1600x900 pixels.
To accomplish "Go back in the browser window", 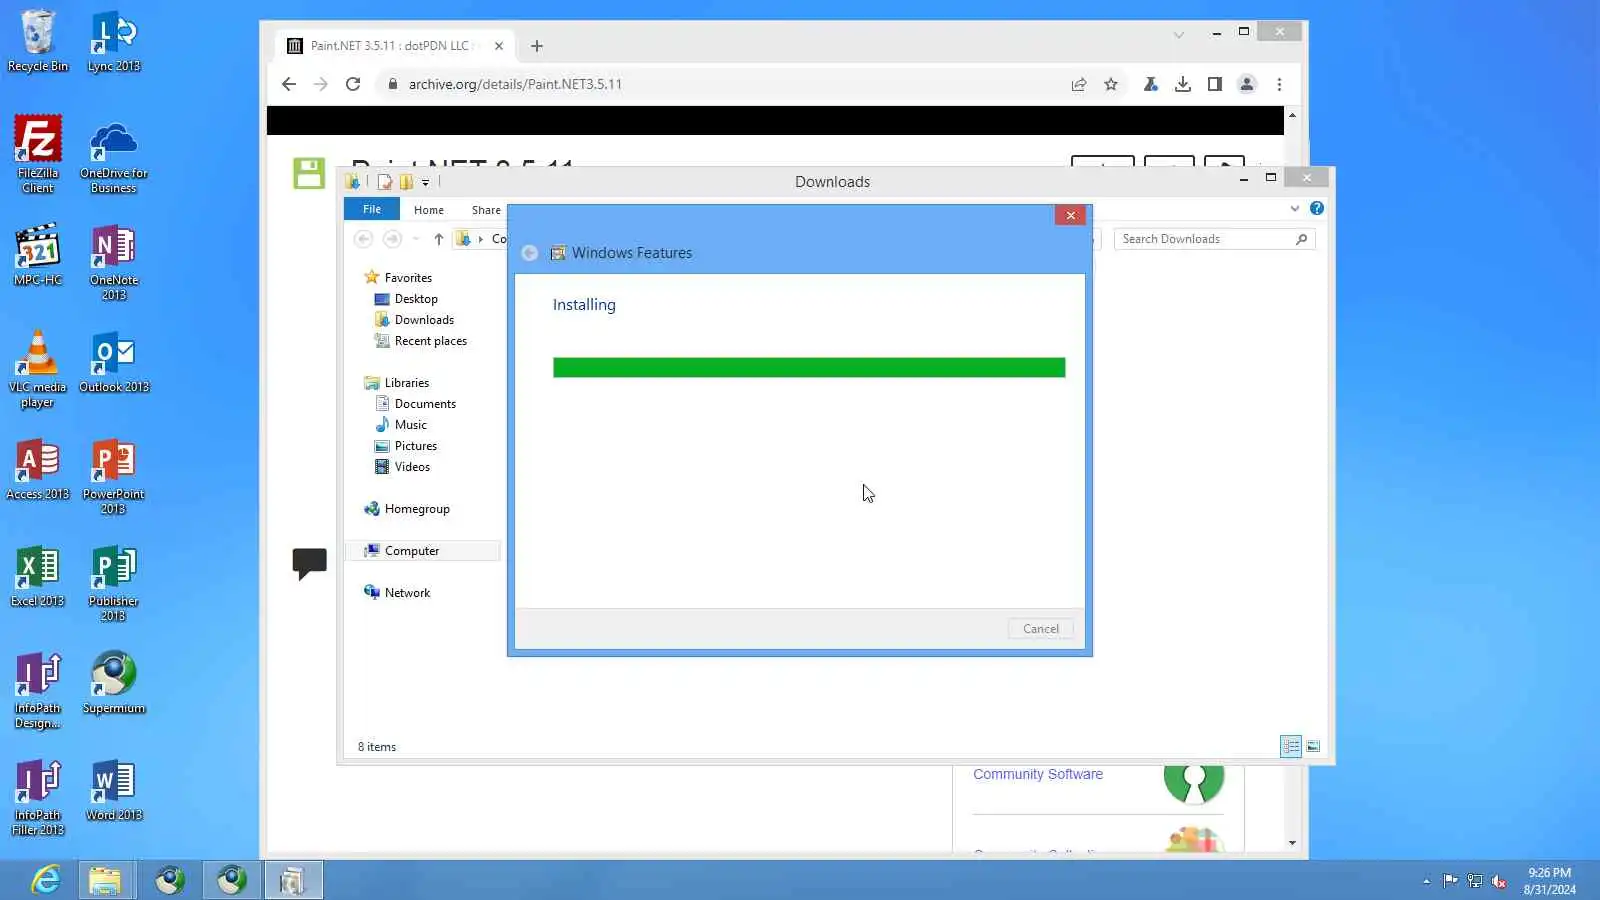I will pyautogui.click(x=289, y=84).
